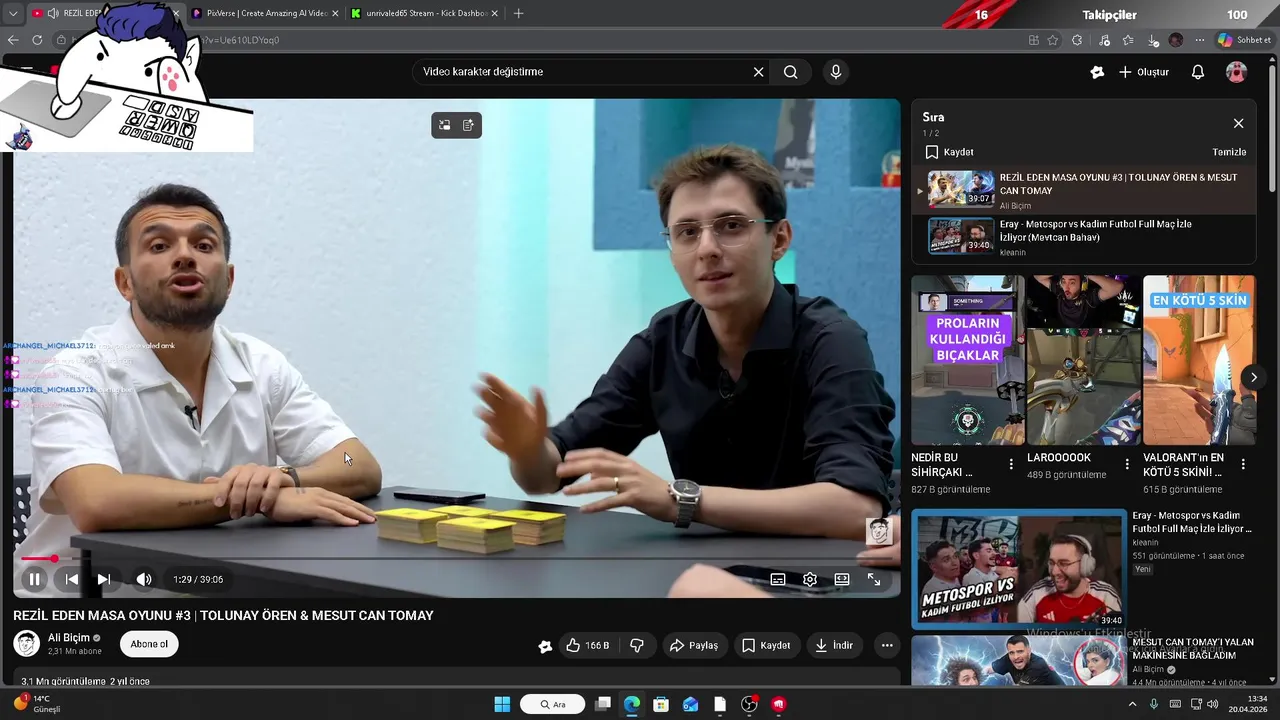Click the taskbar Ara search box
Viewport: 1280px width, 720px height.
(553, 704)
